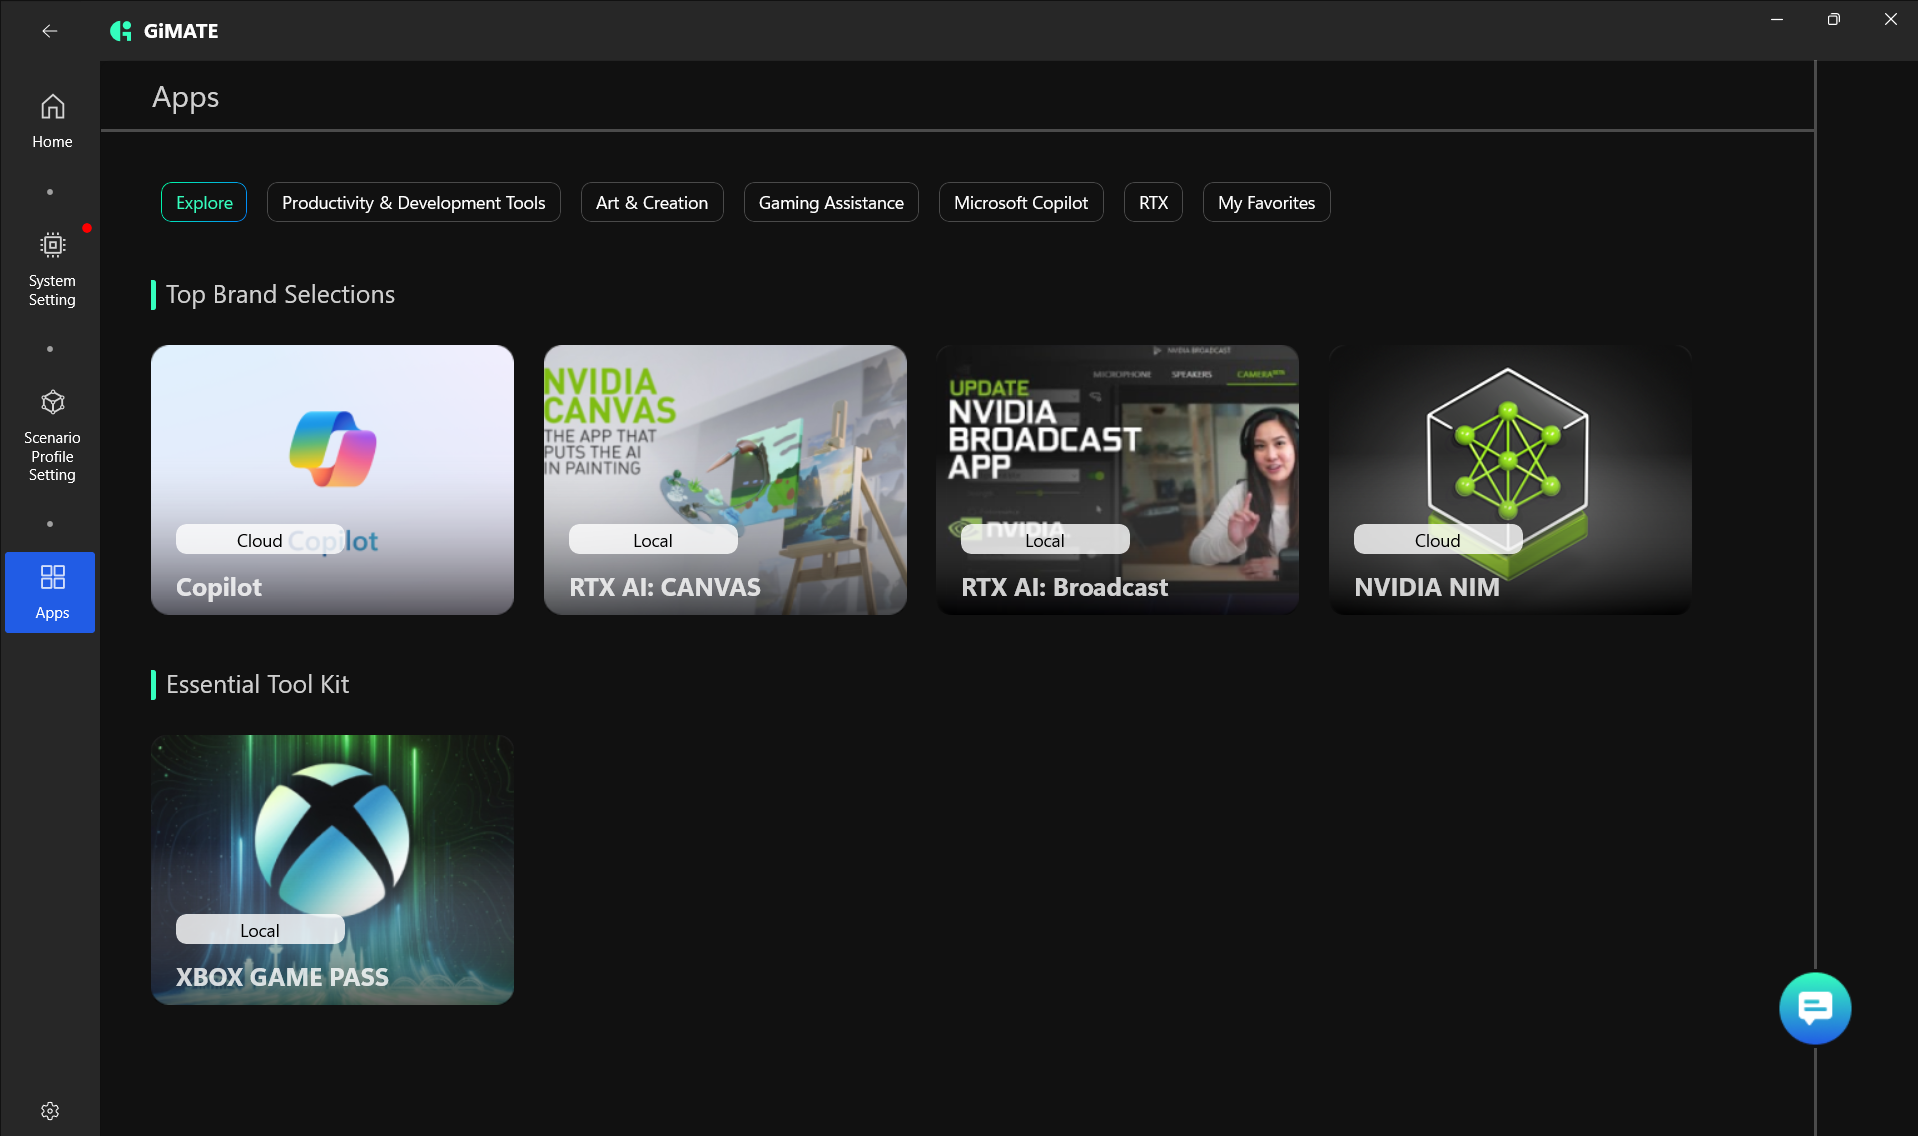Open the chat support bubble
Screen dimensions: 1918x1136
(1815, 1008)
